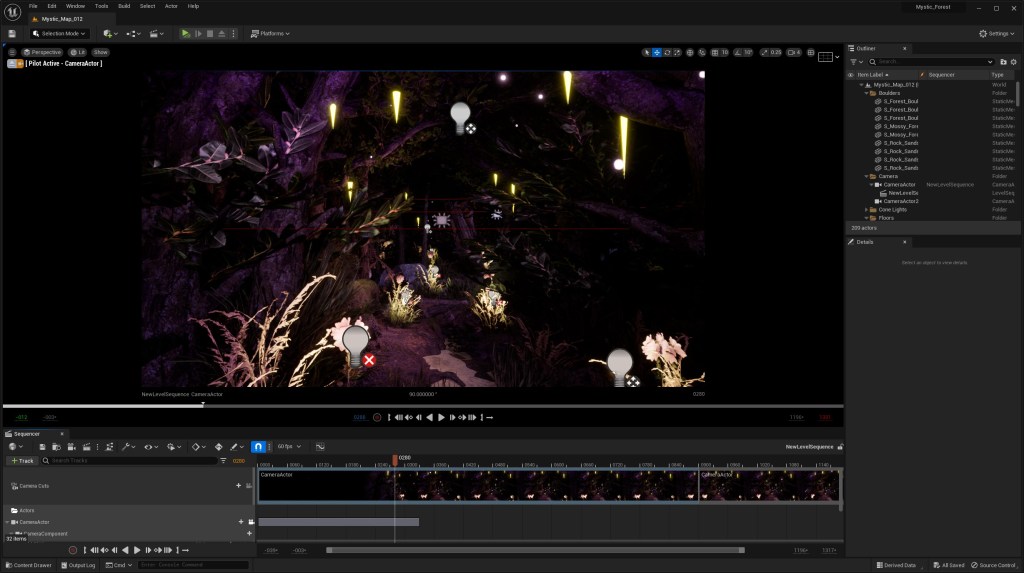Image resolution: width=1024 pixels, height=573 pixels.
Task: Click the Play level button
Action: coord(185,33)
